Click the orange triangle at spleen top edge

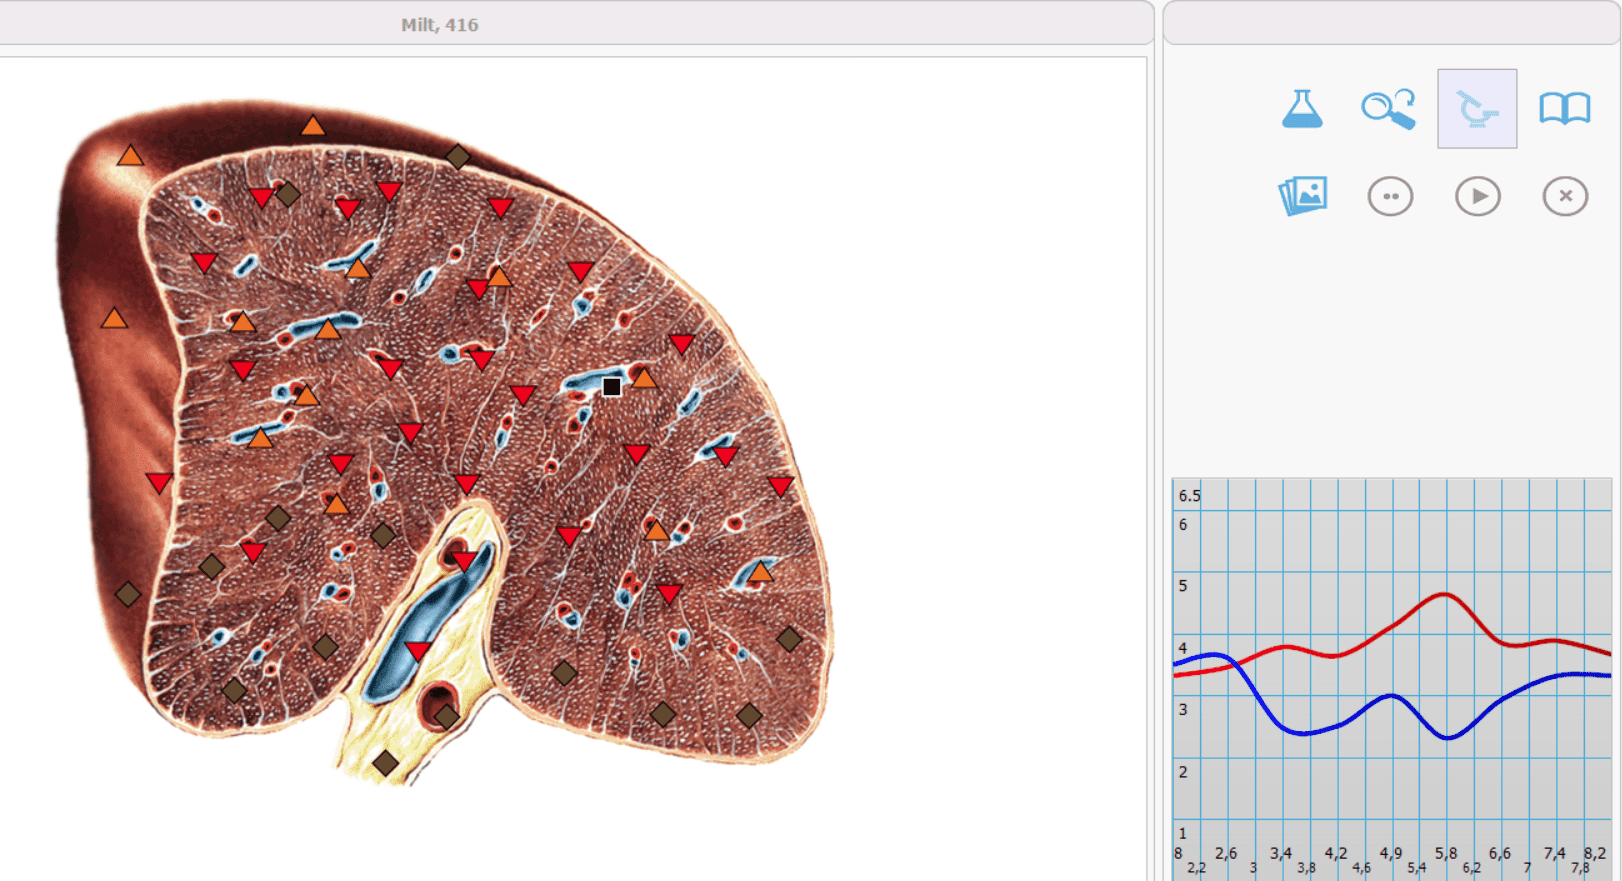[313, 126]
